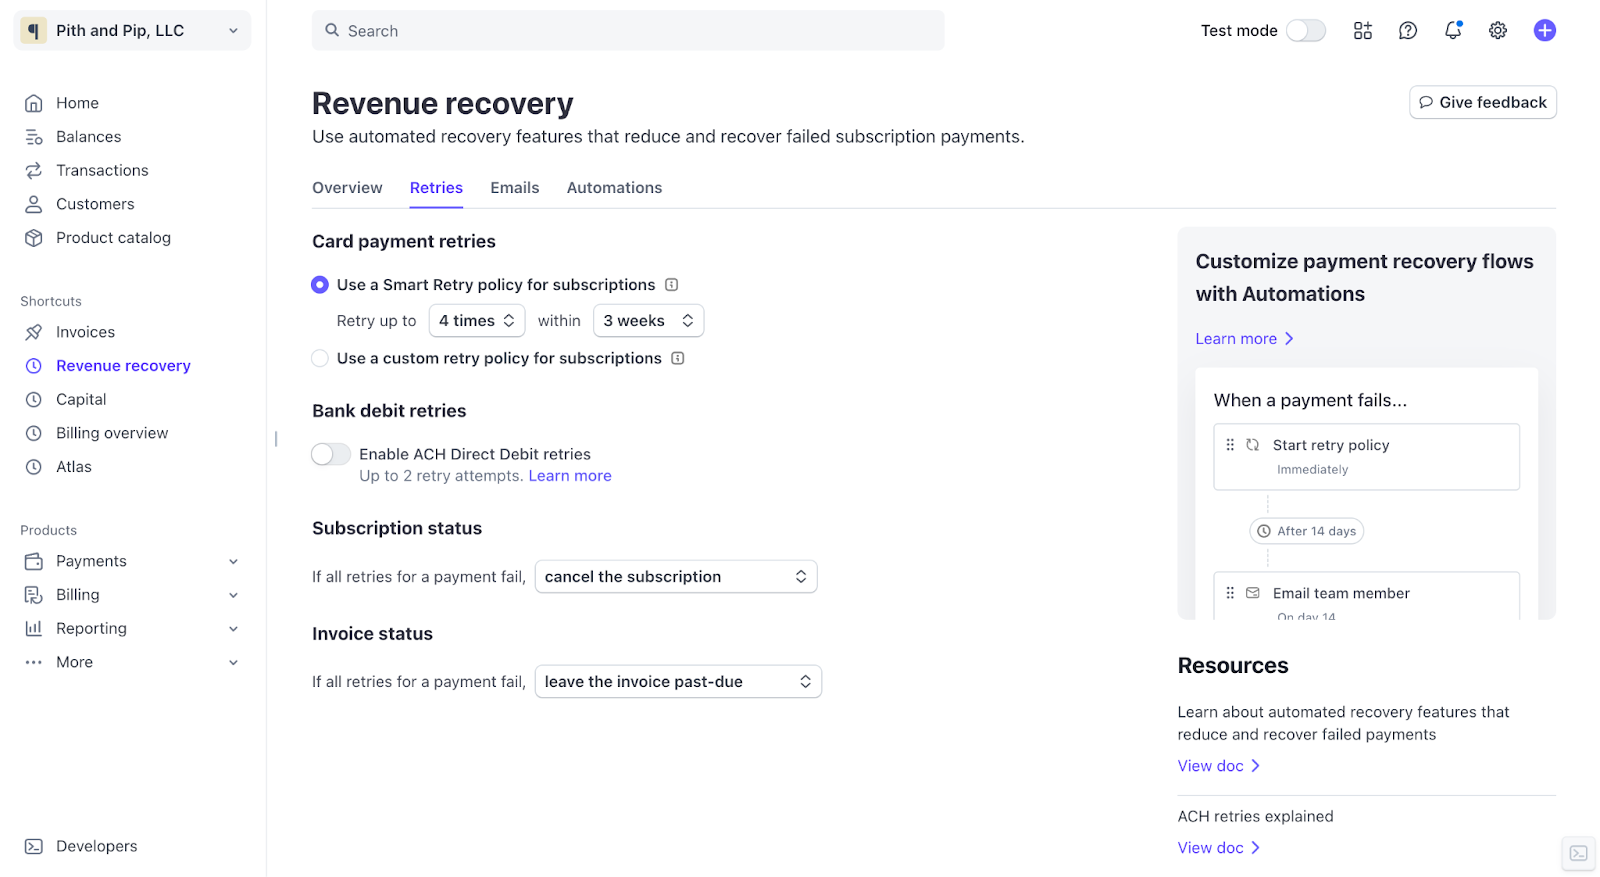
Task: Open the '4 times' retry count dropdown
Action: 477,321
